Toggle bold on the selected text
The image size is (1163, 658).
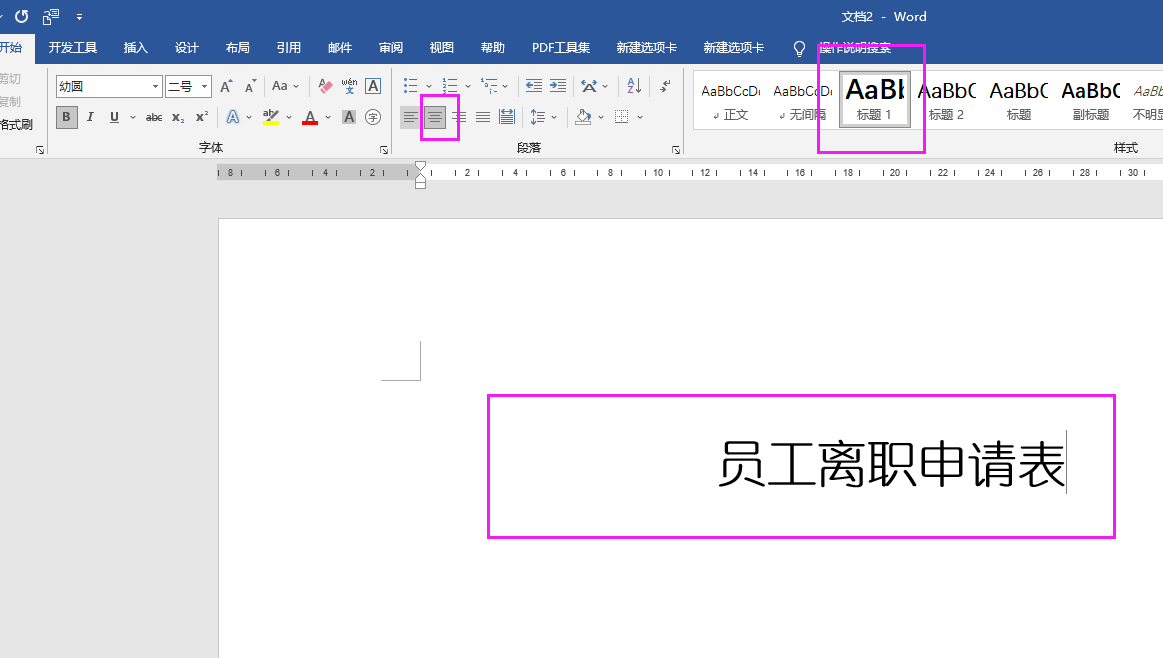66,117
